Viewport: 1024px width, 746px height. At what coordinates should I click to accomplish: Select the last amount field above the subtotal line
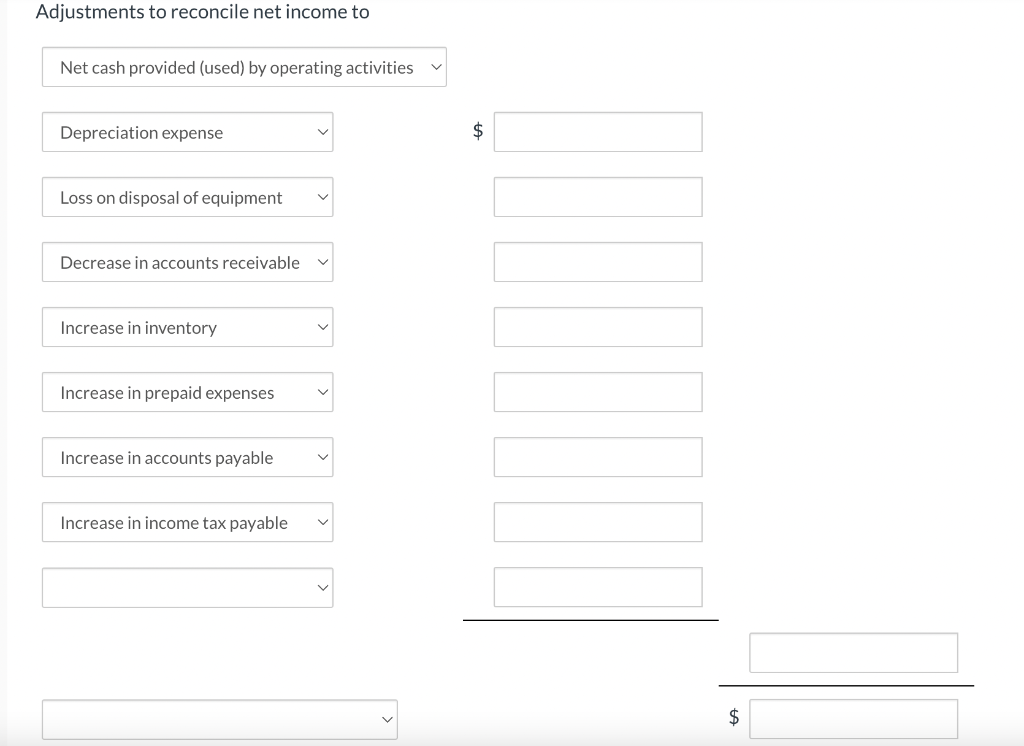point(597,587)
